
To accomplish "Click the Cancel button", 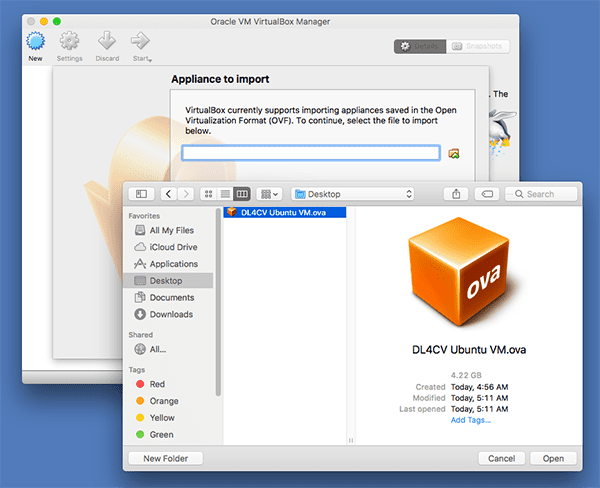I will pos(502,459).
